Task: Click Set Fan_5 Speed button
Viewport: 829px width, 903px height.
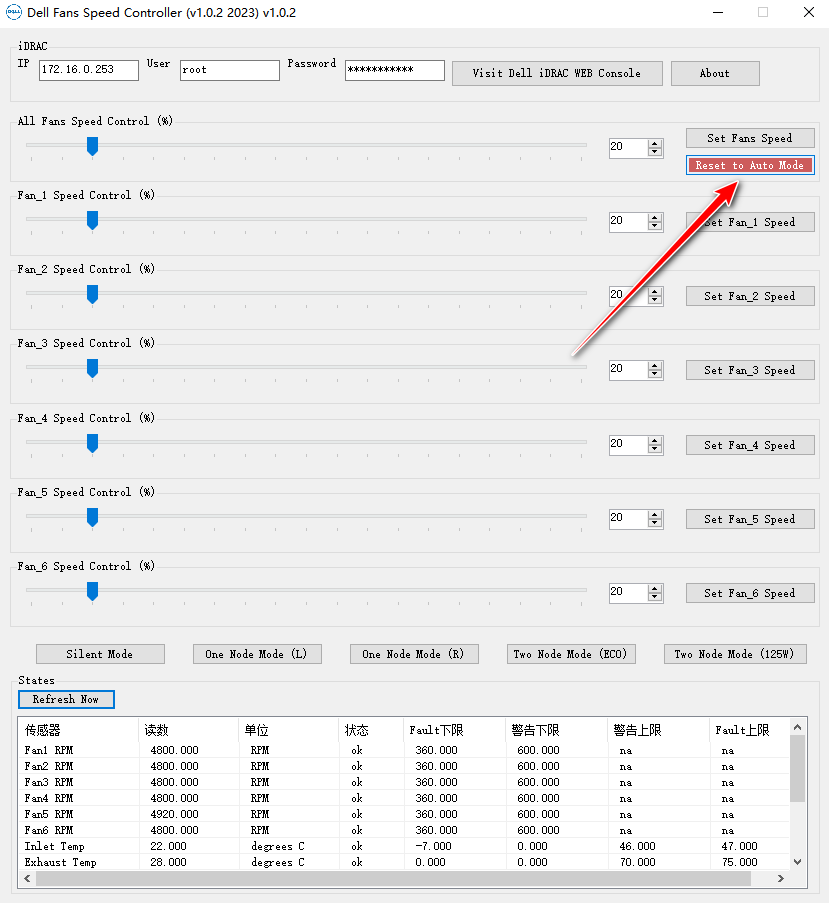Action: click(750, 519)
